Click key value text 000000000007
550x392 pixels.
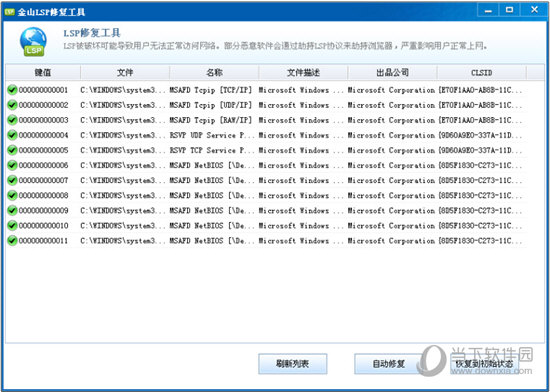pos(43,181)
